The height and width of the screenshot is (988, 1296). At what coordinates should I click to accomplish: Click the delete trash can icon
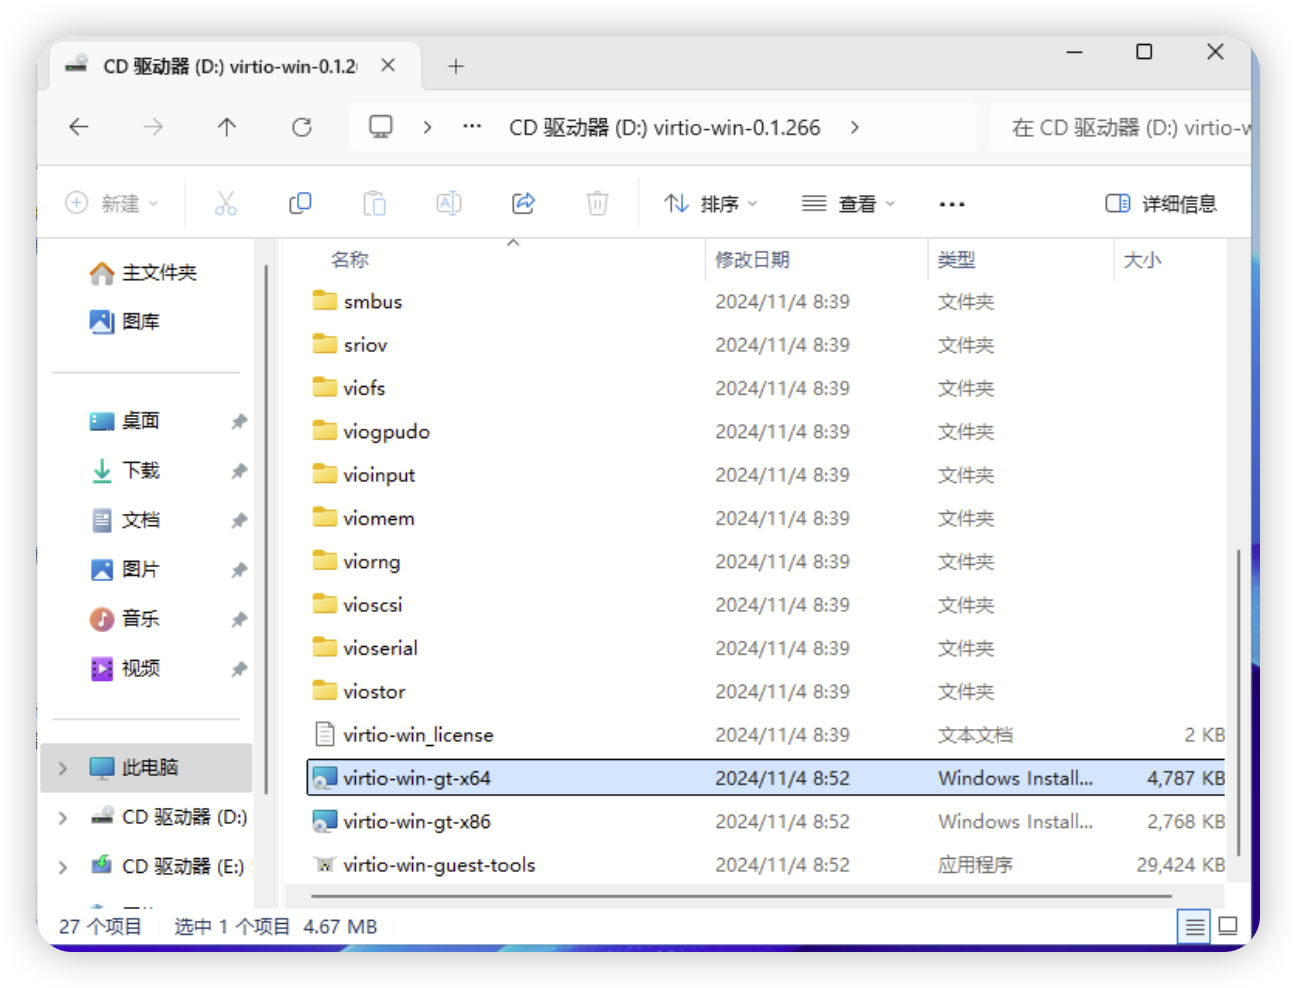point(597,203)
